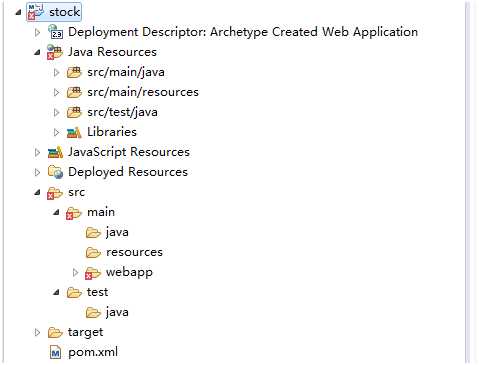This screenshot has width=479, height=365.
Task: Select the stock project label
Action: [65, 12]
